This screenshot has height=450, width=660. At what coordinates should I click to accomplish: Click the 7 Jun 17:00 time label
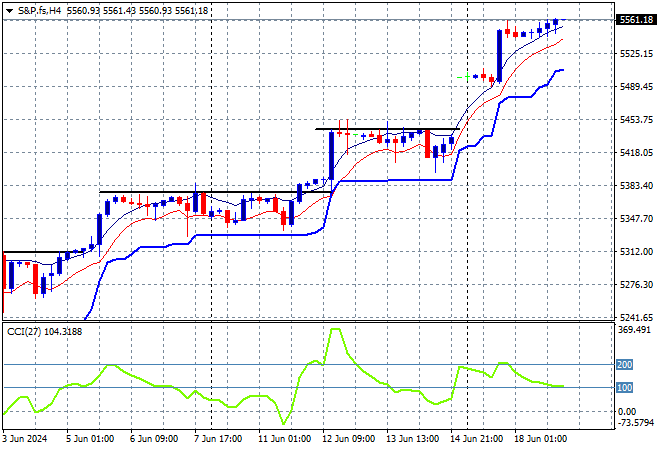click(218, 439)
